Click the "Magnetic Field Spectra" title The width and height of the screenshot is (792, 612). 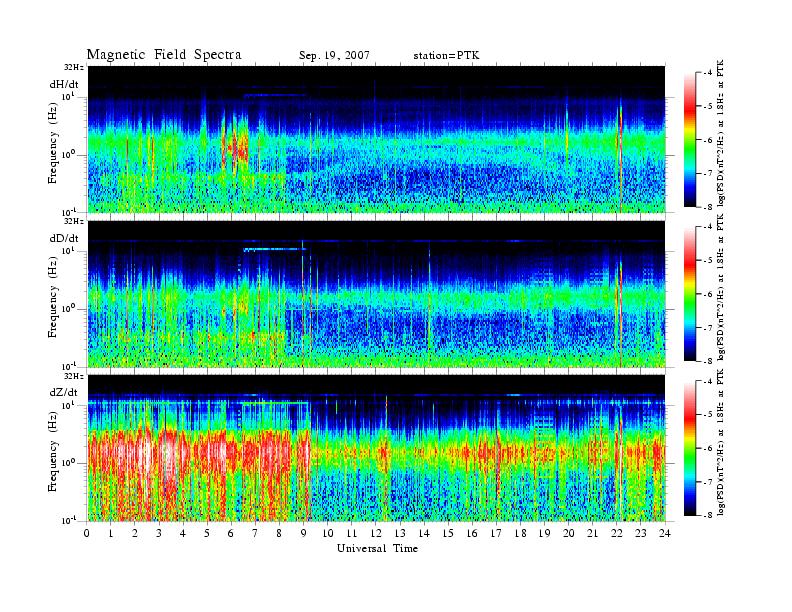coord(164,55)
